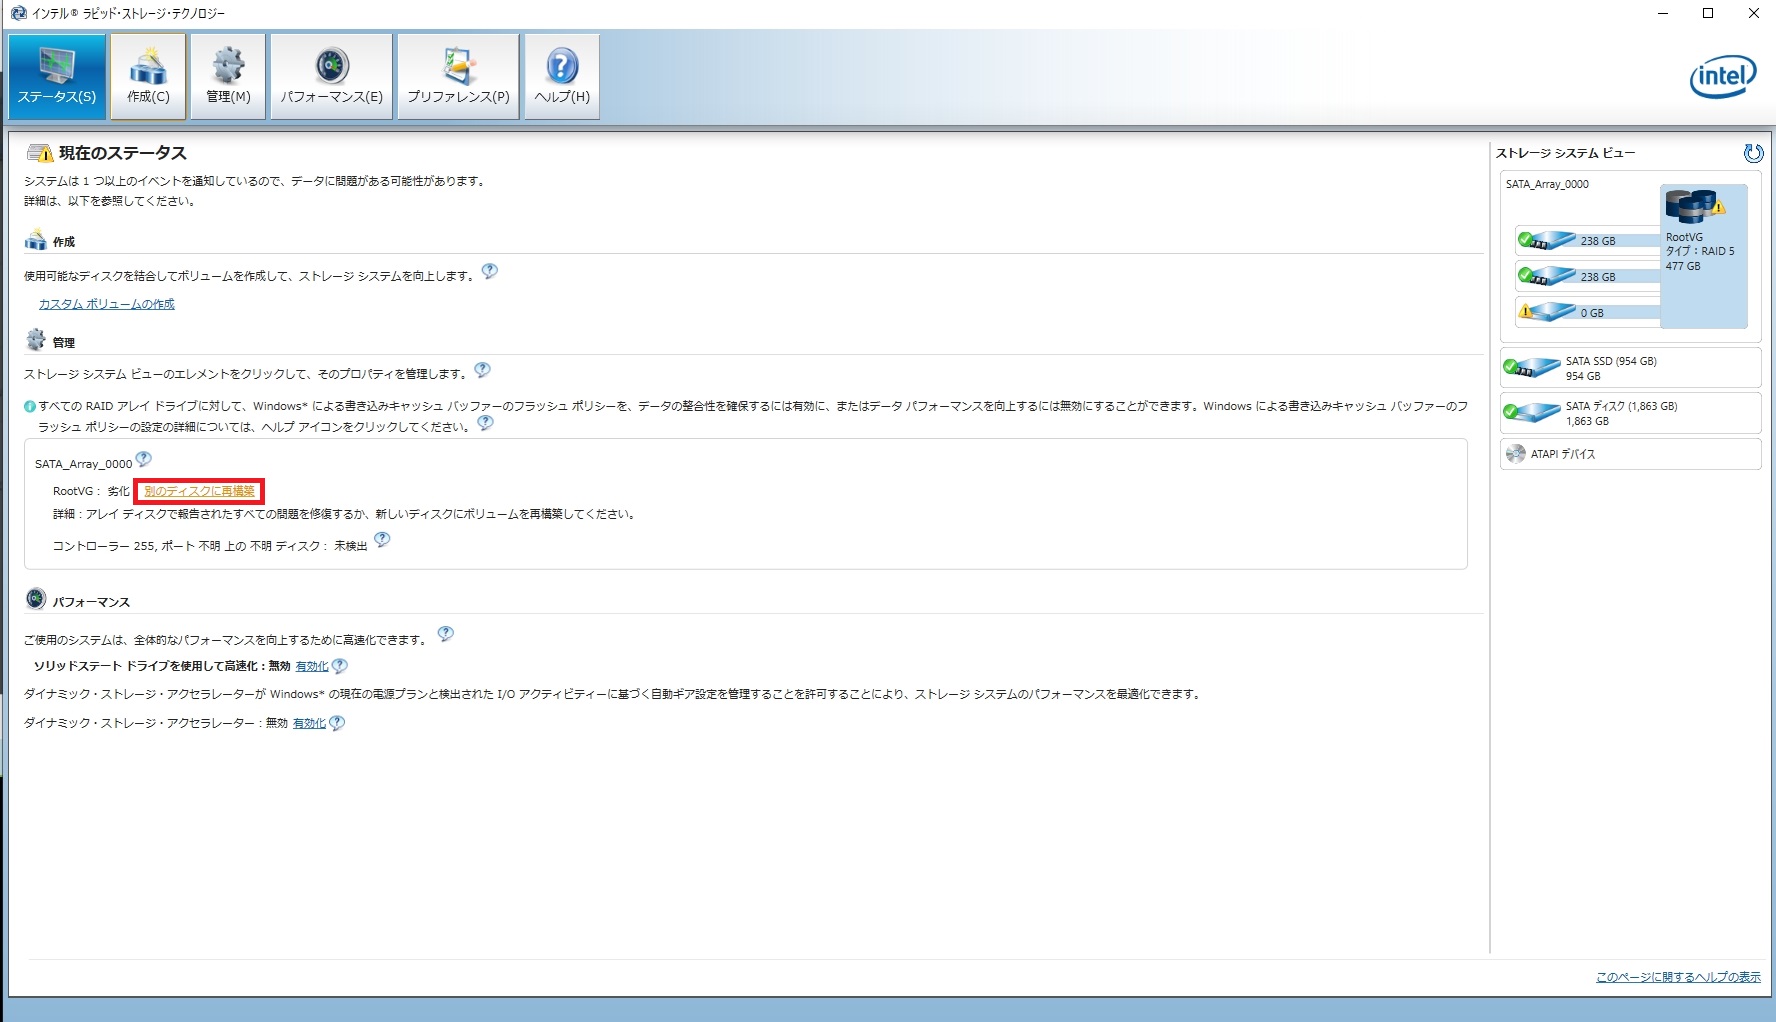Click the 管理 section gear icon
1776x1022 pixels.
click(36, 341)
